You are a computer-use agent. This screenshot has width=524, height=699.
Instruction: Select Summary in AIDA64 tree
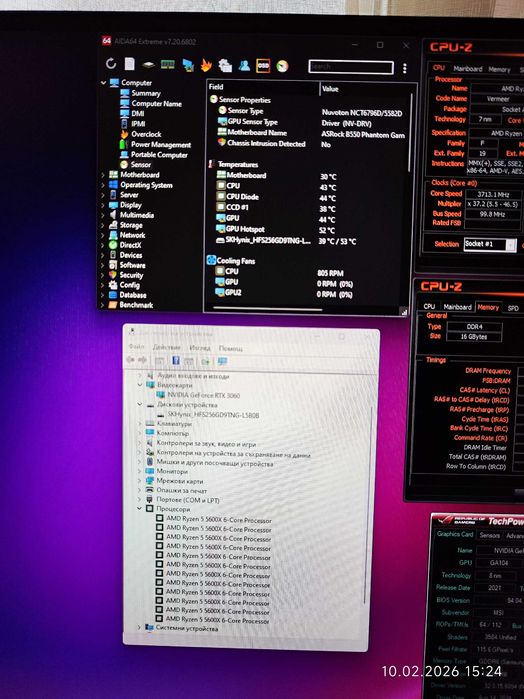[146, 94]
